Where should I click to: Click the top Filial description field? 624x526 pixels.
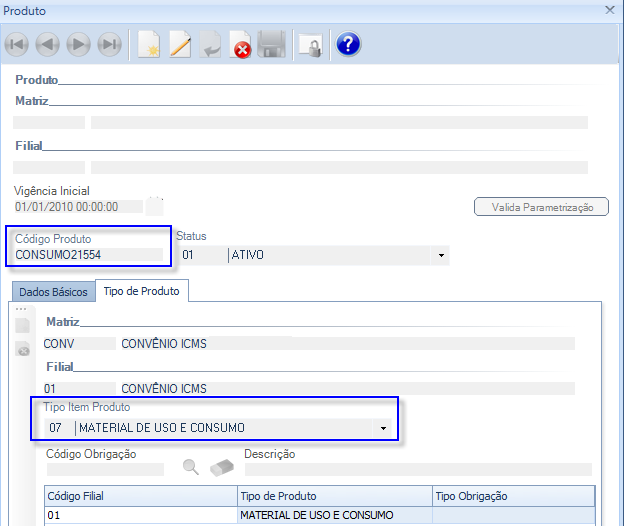339,168
